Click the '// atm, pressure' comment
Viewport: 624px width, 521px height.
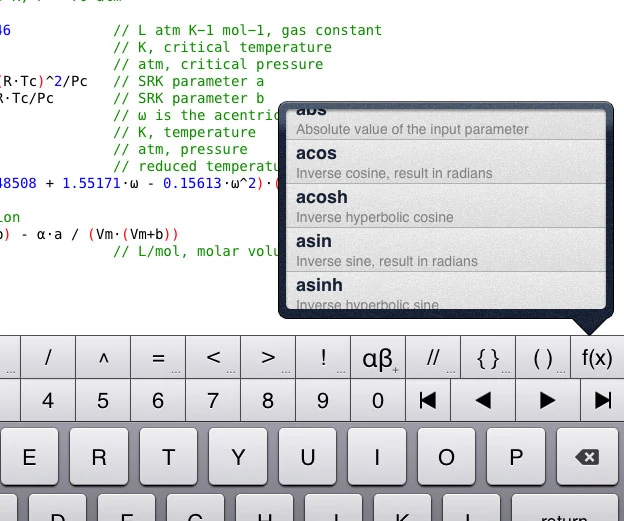click(180, 149)
